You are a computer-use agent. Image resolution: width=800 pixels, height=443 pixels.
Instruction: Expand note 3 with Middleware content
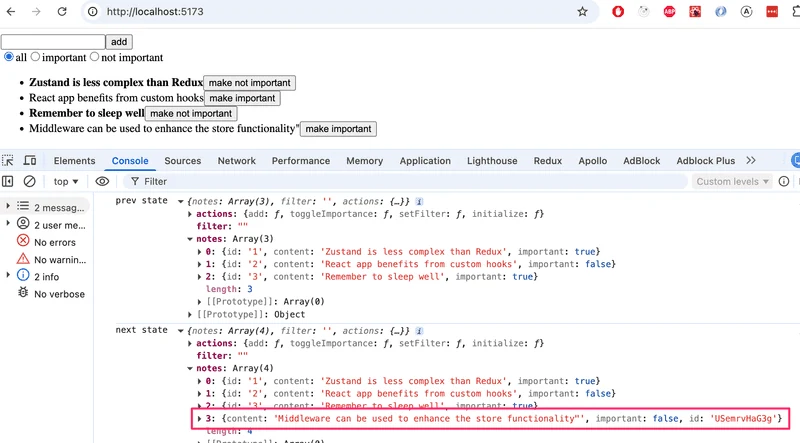[x=199, y=419]
